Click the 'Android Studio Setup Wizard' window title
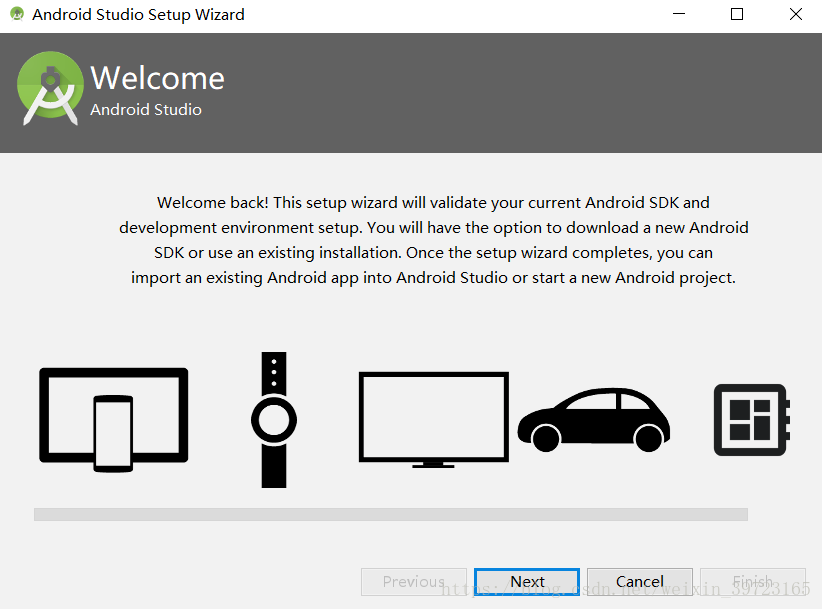This screenshot has width=822, height=609. 138,15
